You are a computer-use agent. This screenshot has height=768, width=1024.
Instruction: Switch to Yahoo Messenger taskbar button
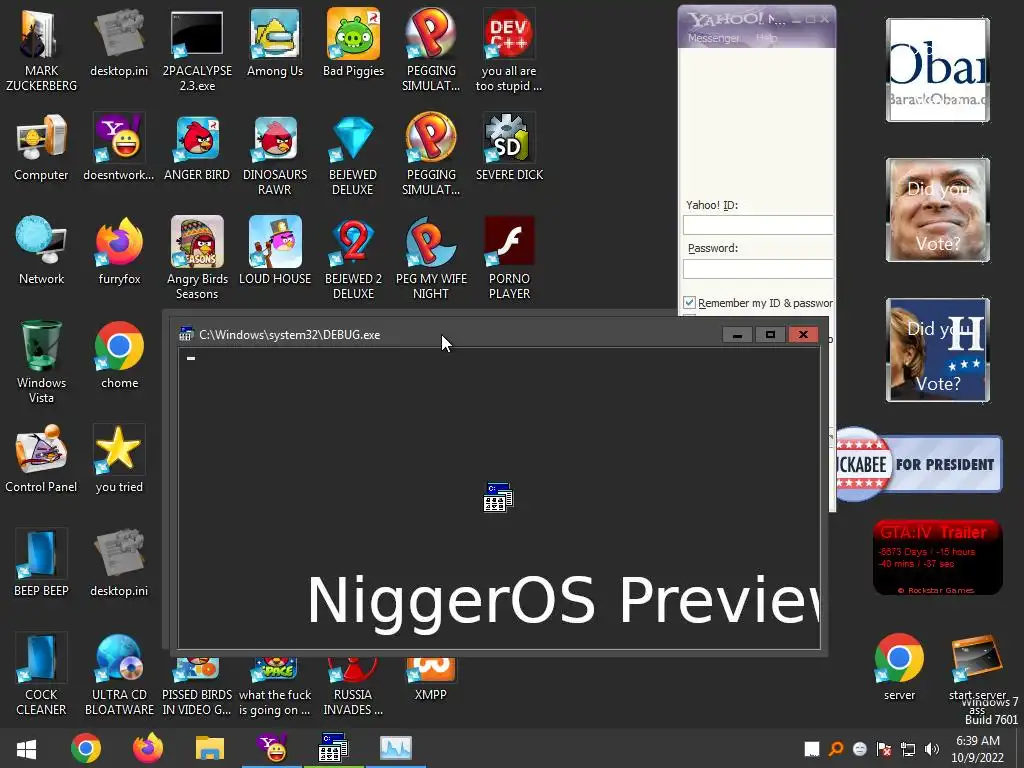[272, 748]
